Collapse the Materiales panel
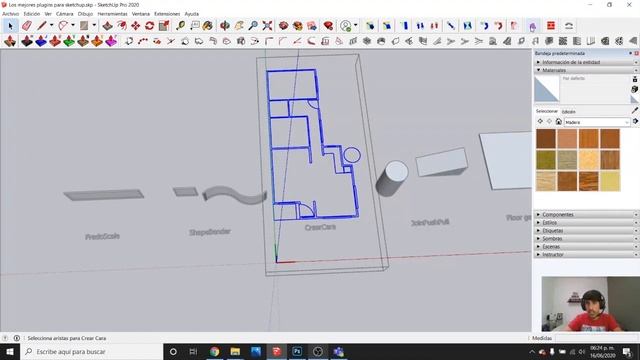 586,70
